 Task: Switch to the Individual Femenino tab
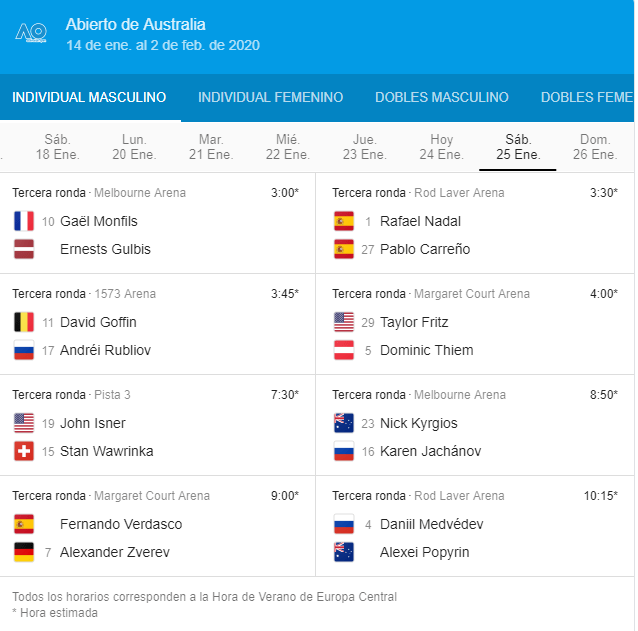270,98
